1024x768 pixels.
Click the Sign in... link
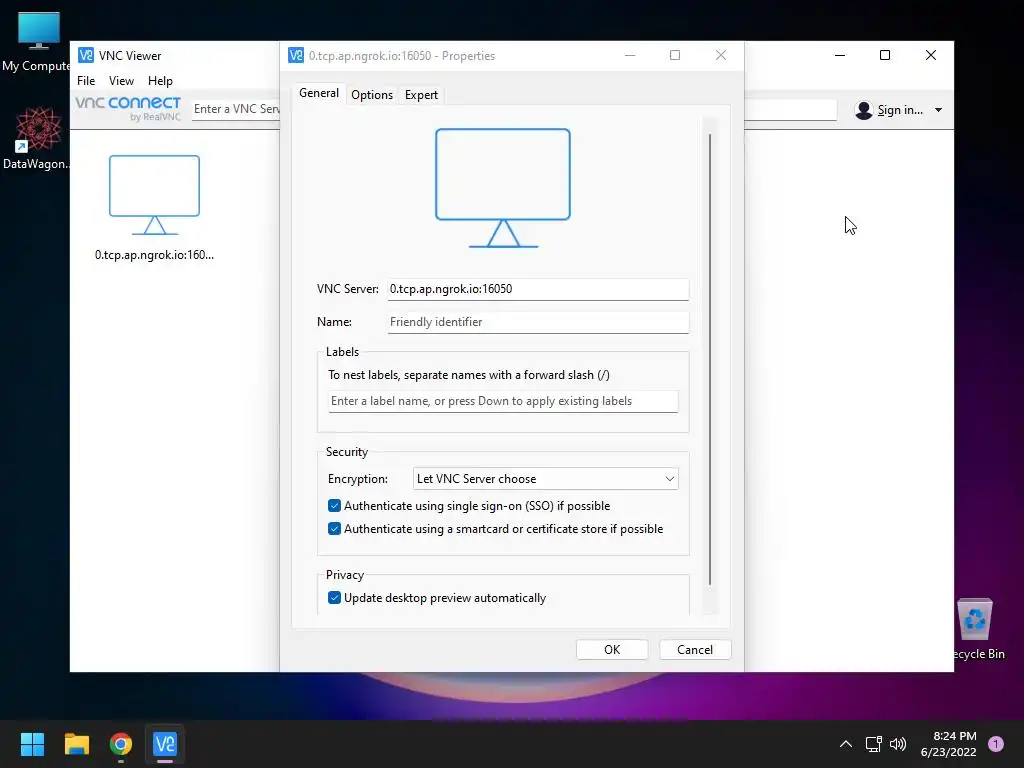900,110
